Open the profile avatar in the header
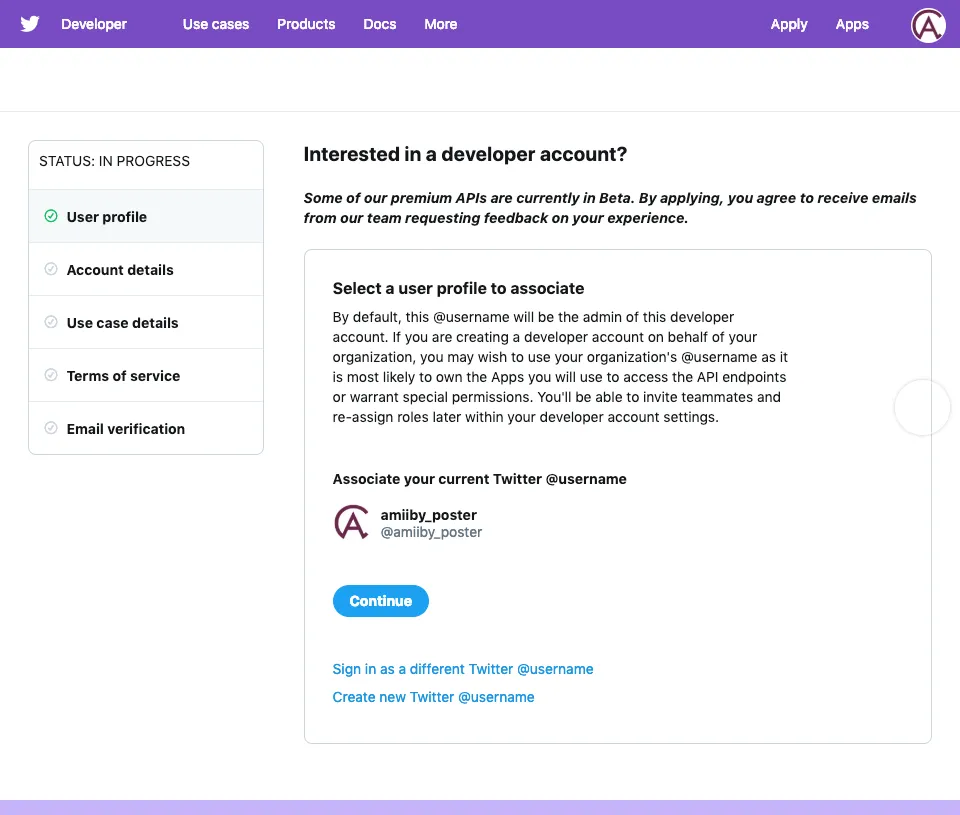This screenshot has width=960, height=815. (928, 25)
